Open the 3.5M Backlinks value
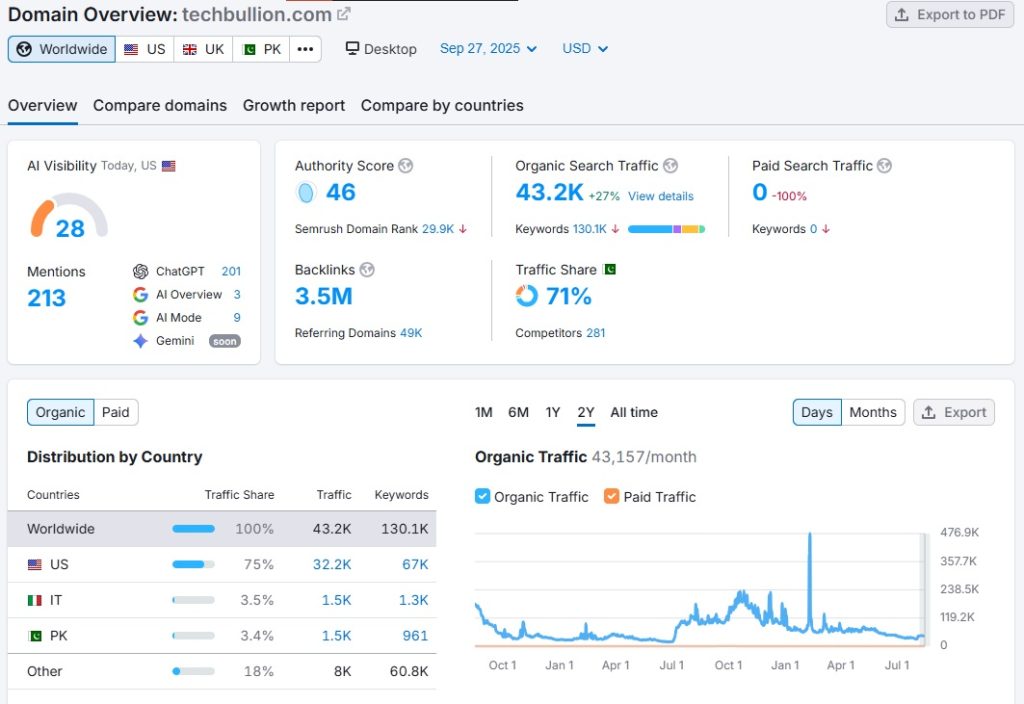This screenshot has width=1024, height=704. tap(324, 296)
